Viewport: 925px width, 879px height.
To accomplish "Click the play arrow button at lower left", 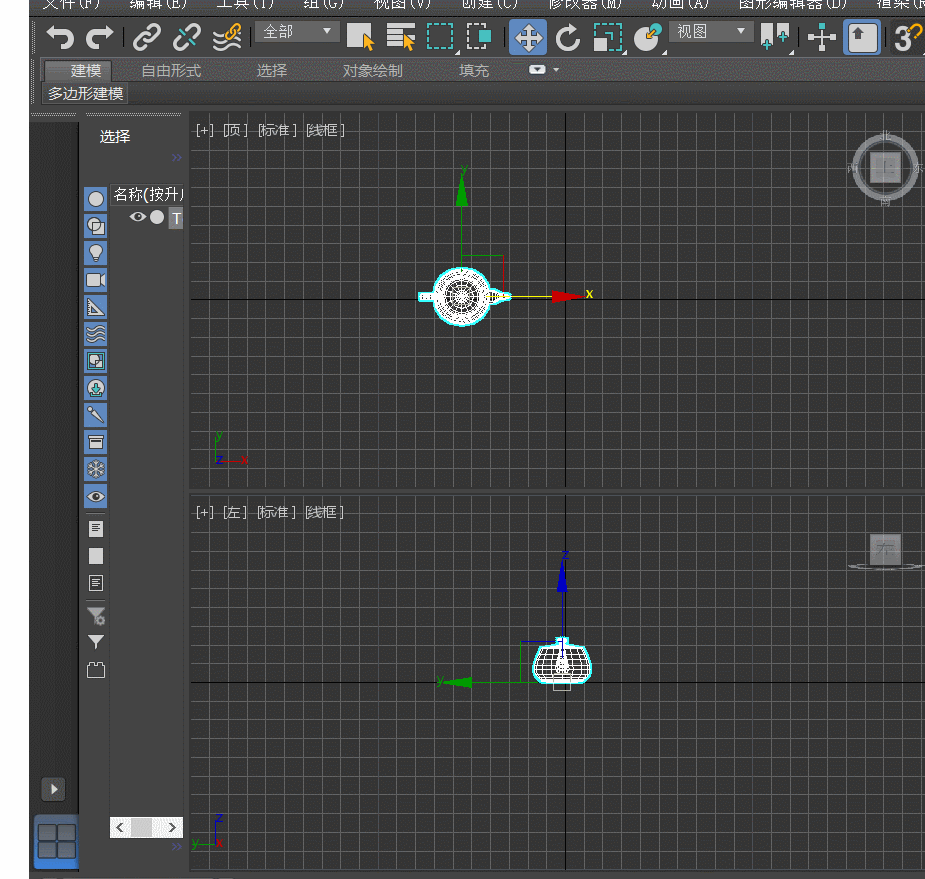I will pyautogui.click(x=54, y=789).
